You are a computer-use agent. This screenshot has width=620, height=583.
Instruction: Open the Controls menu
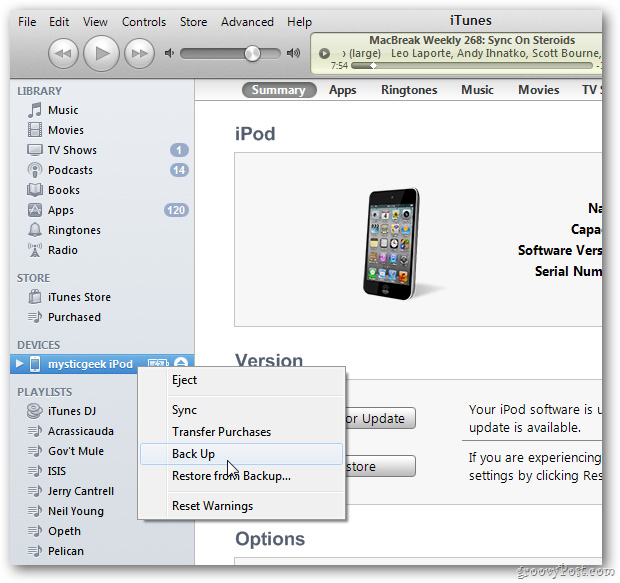coord(144,22)
